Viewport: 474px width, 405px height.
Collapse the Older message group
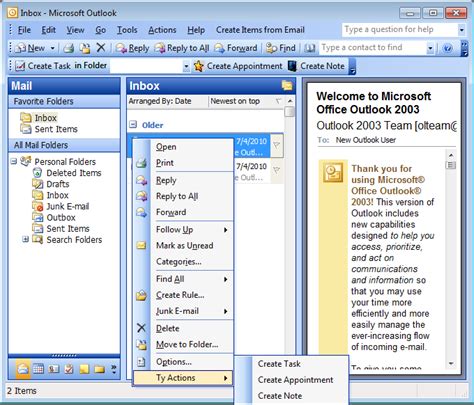(133, 125)
